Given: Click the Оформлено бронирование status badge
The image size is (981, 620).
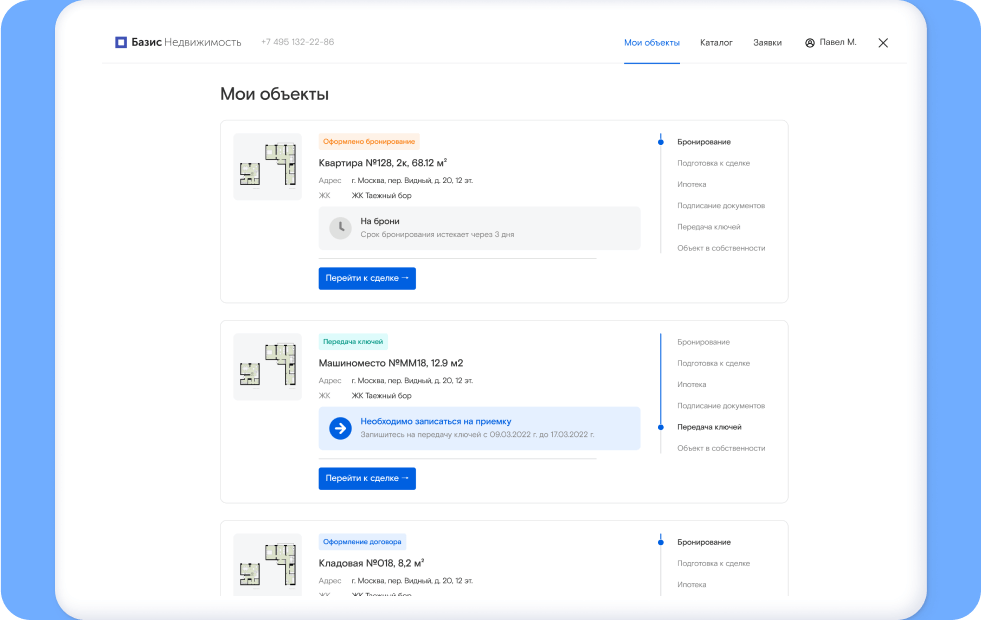Looking at the screenshot, I should [369, 142].
